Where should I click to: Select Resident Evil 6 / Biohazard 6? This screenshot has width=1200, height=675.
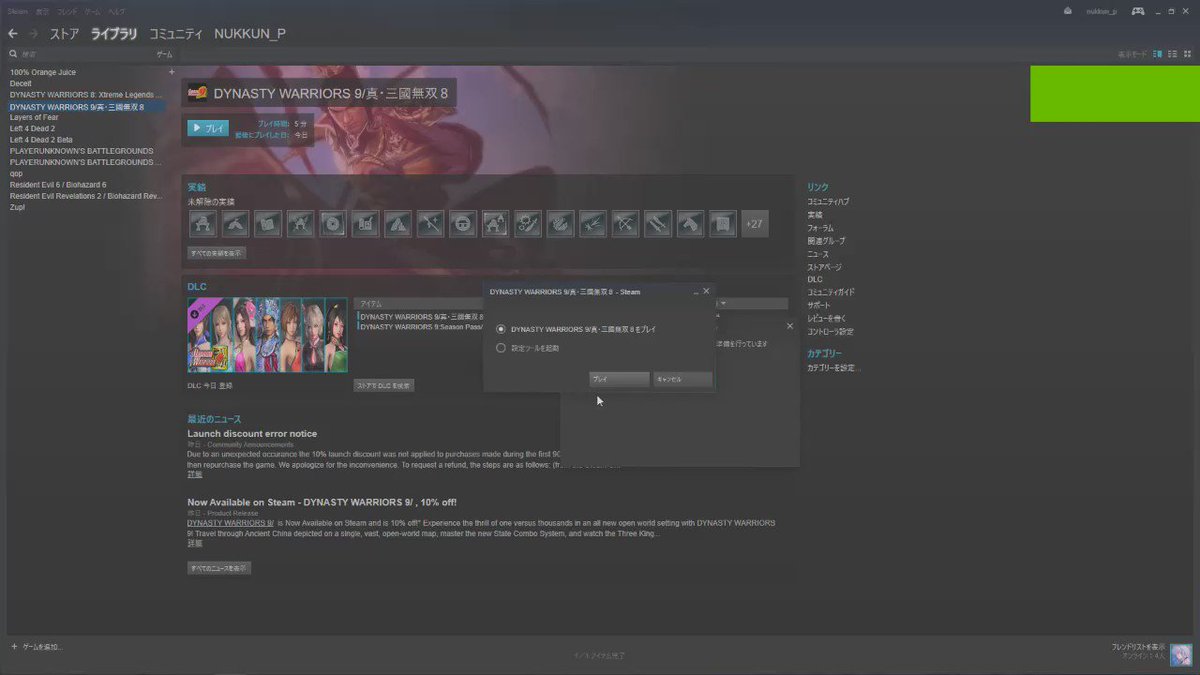[58, 184]
